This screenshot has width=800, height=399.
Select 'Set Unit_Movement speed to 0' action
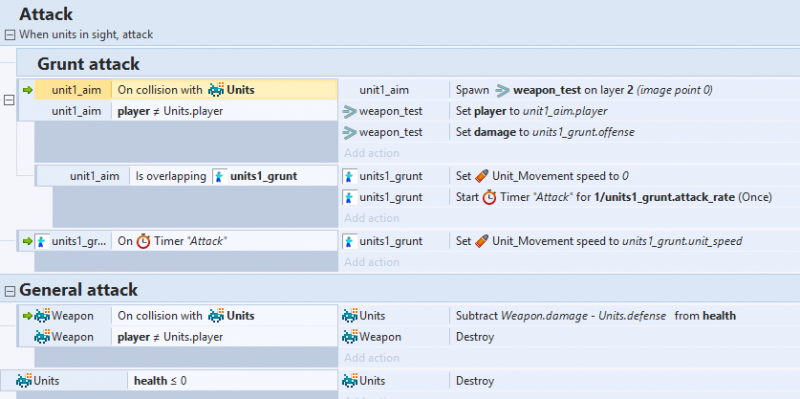(x=542, y=176)
